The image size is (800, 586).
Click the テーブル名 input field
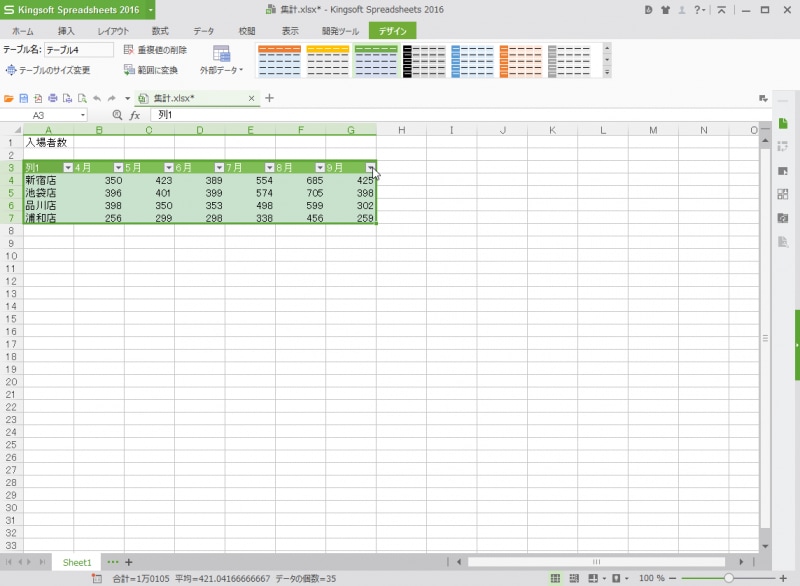click(78, 49)
